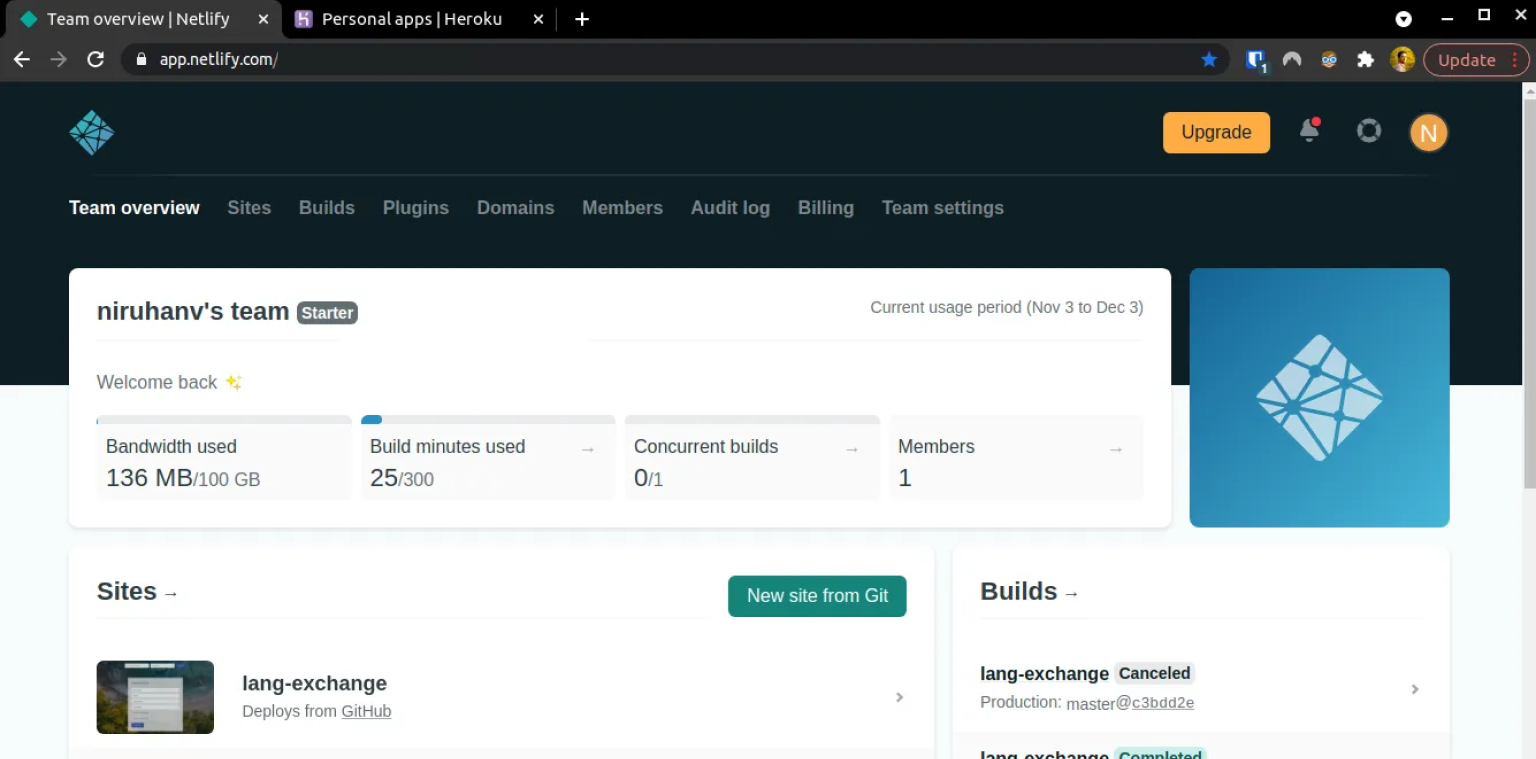
Task: Click the gray arc extension icon
Action: coord(1292,60)
